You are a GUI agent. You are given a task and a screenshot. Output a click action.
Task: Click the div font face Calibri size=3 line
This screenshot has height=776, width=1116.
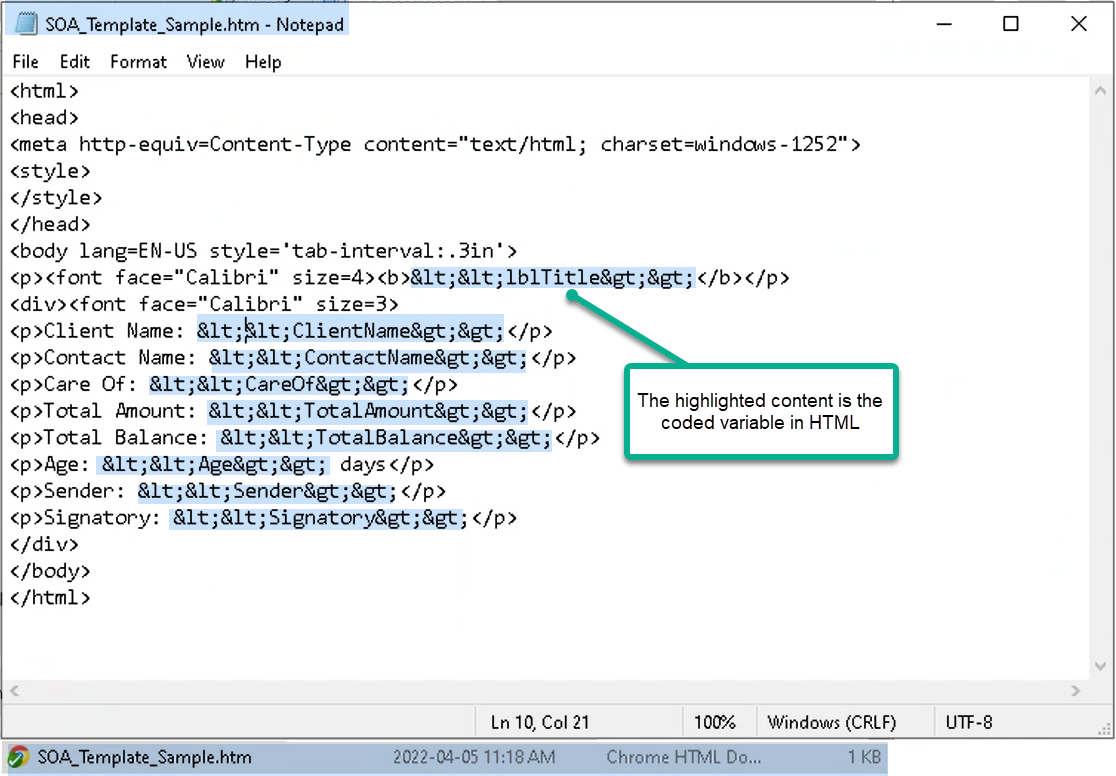[x=204, y=305]
